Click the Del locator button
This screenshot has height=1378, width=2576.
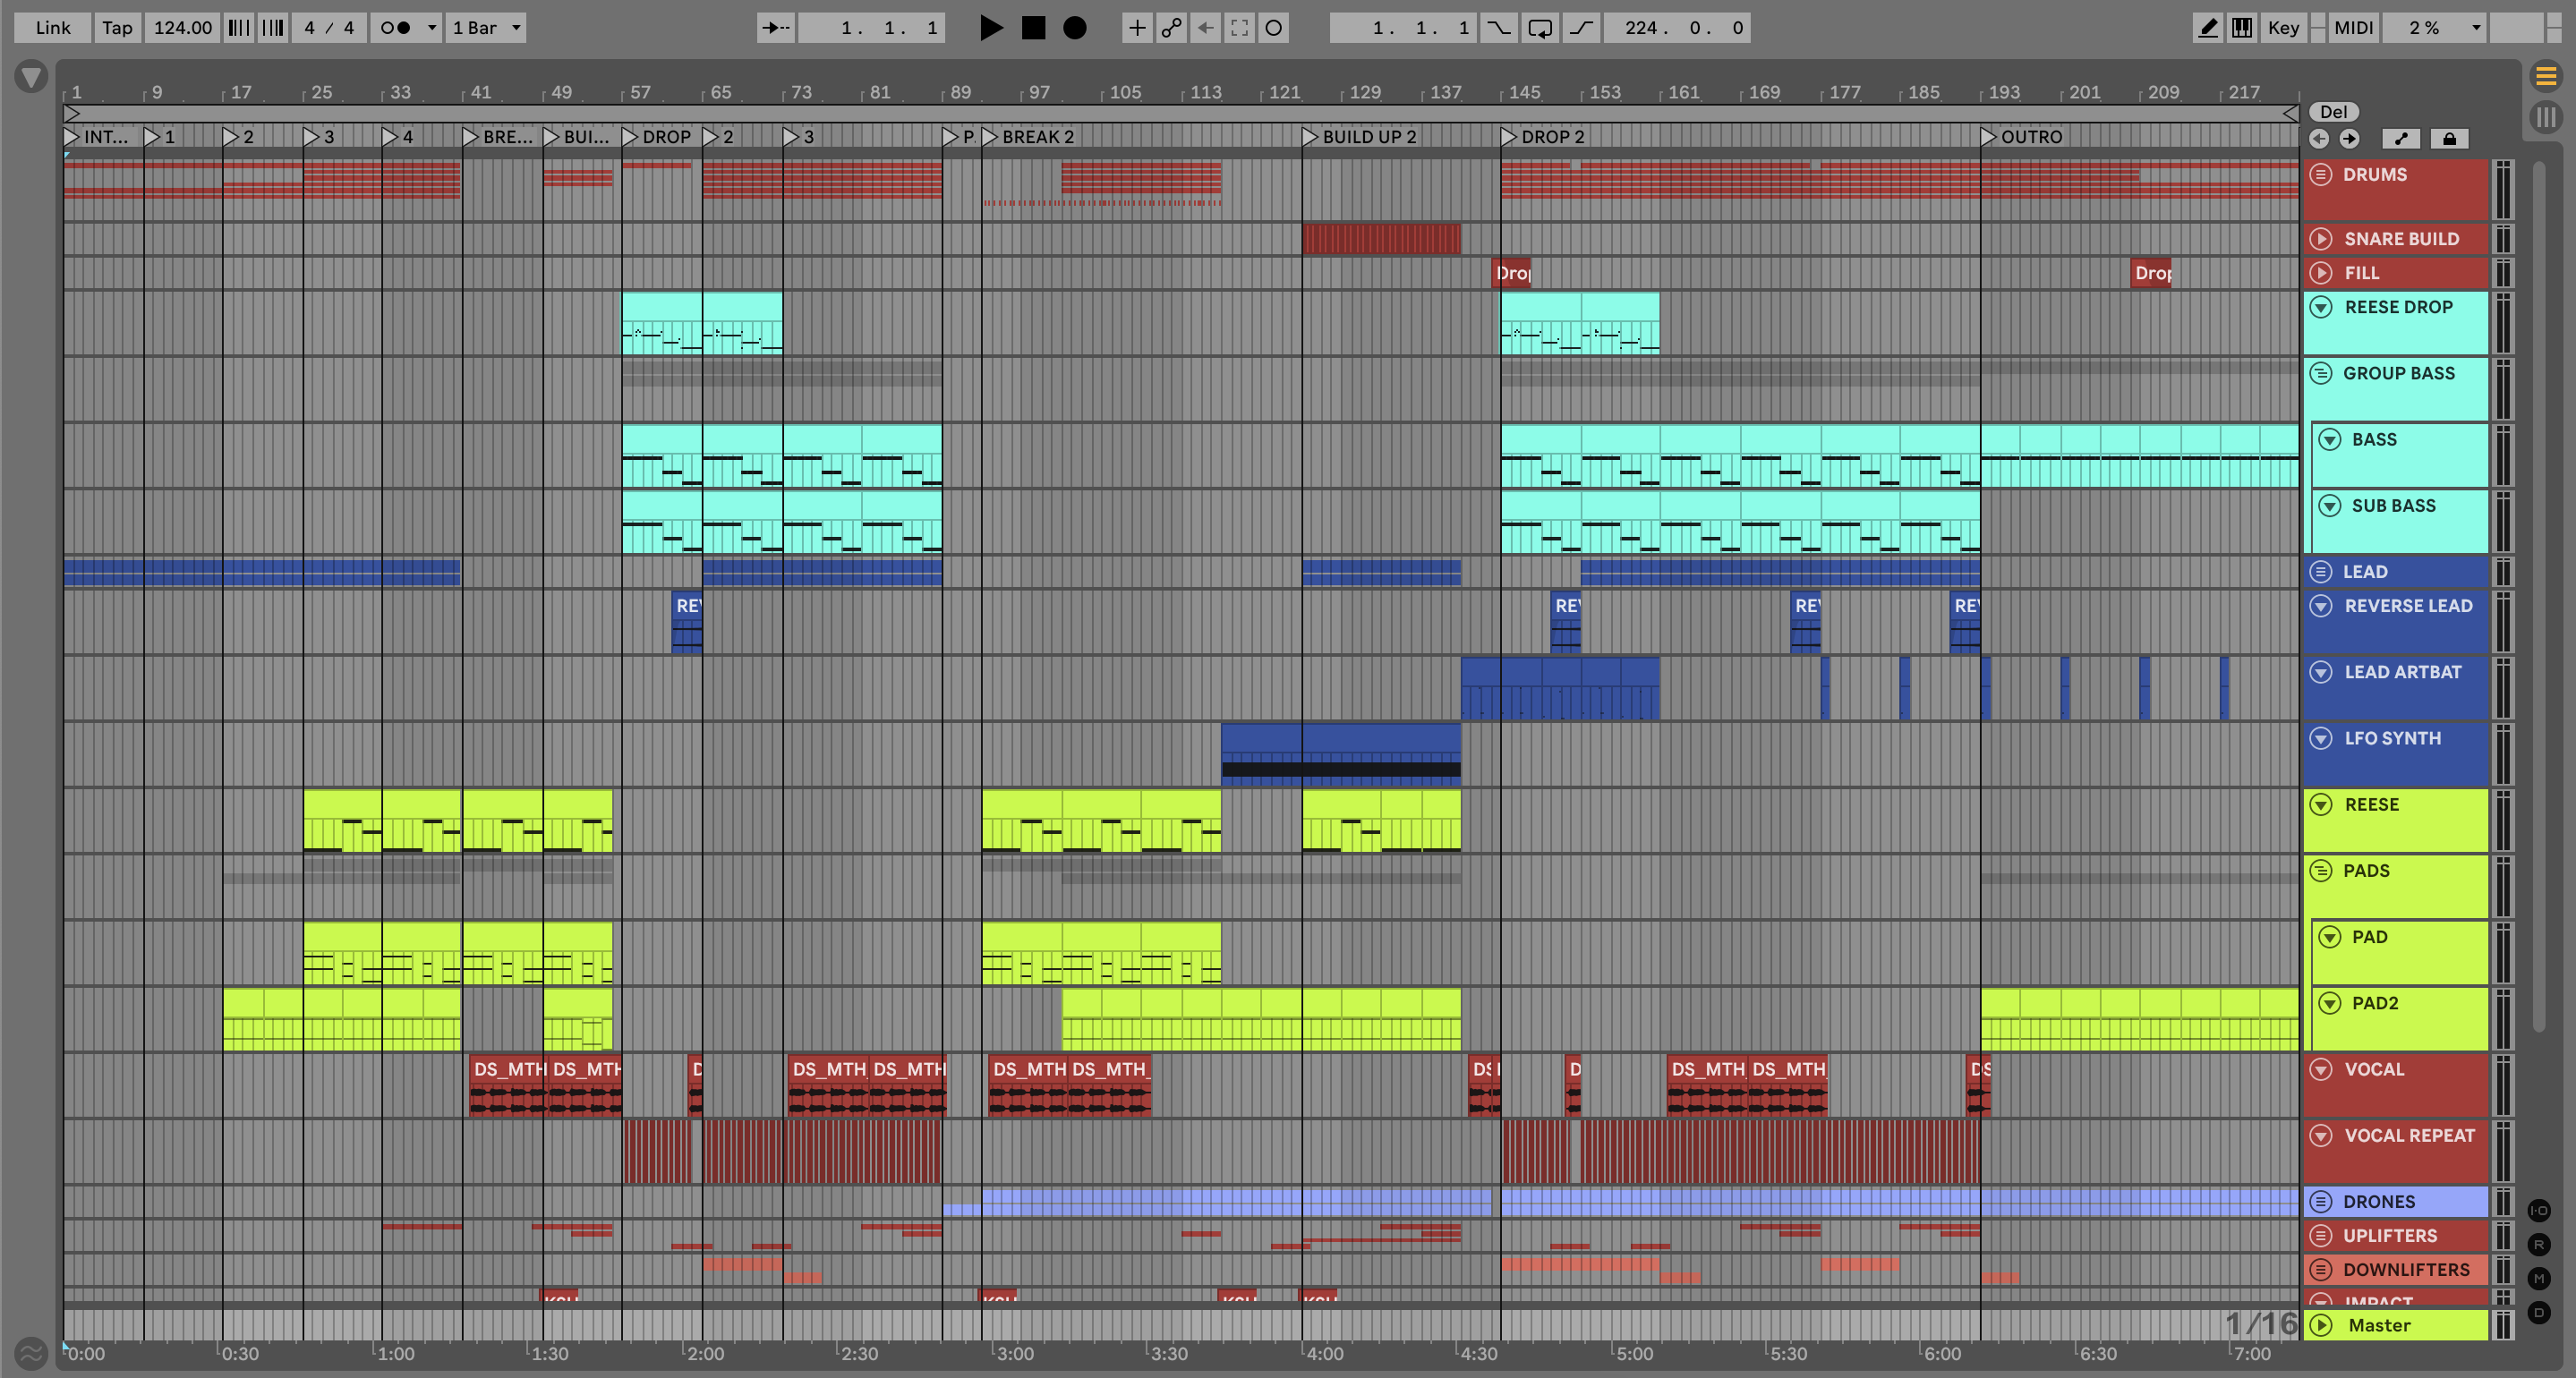pyautogui.click(x=2333, y=112)
